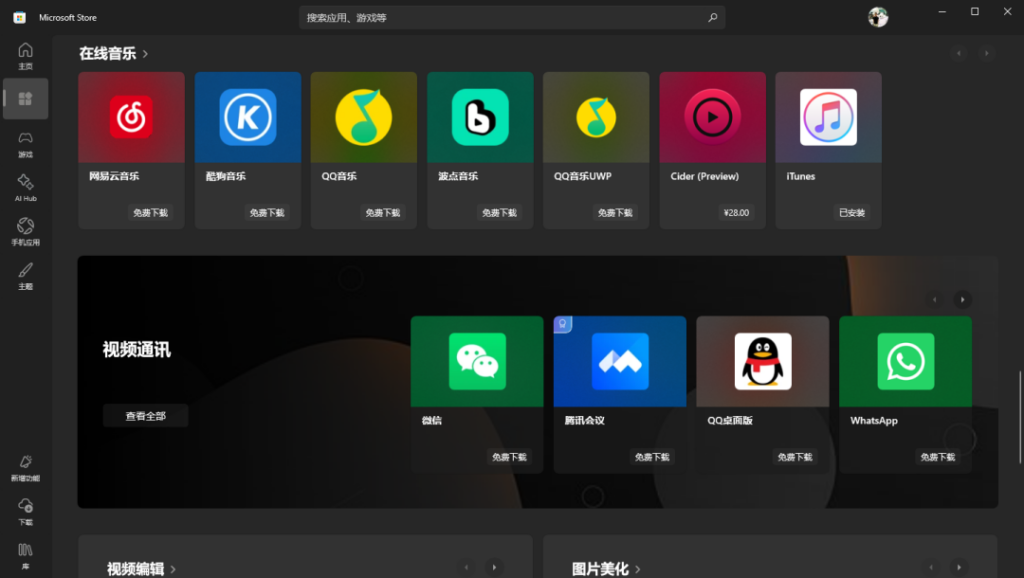Show next apps in 在线音乐 row
The height and width of the screenshot is (578, 1024).
pos(986,54)
